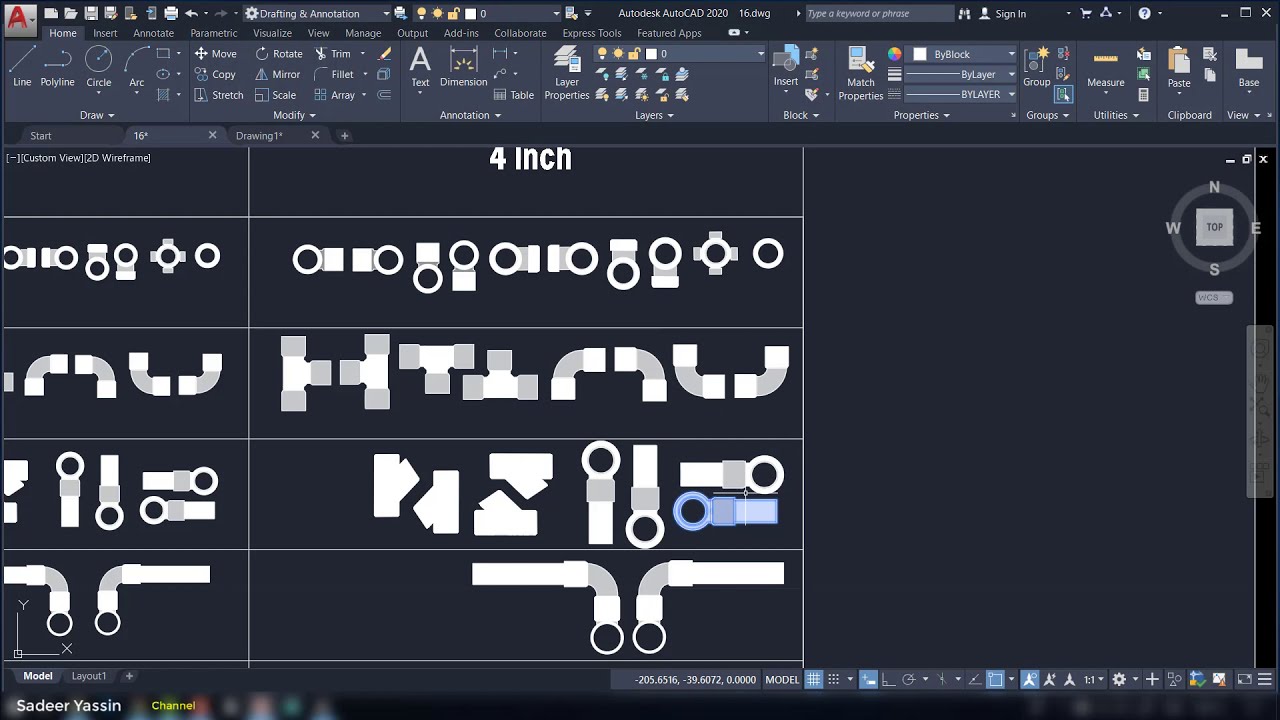
Task: Select the Arc tool
Action: [x=136, y=67]
